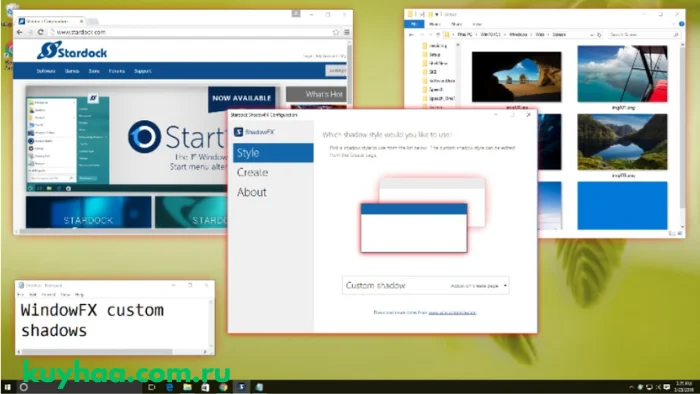Select the solid blue image thumbnail
700x394 pixels.
pyautogui.click(x=622, y=205)
